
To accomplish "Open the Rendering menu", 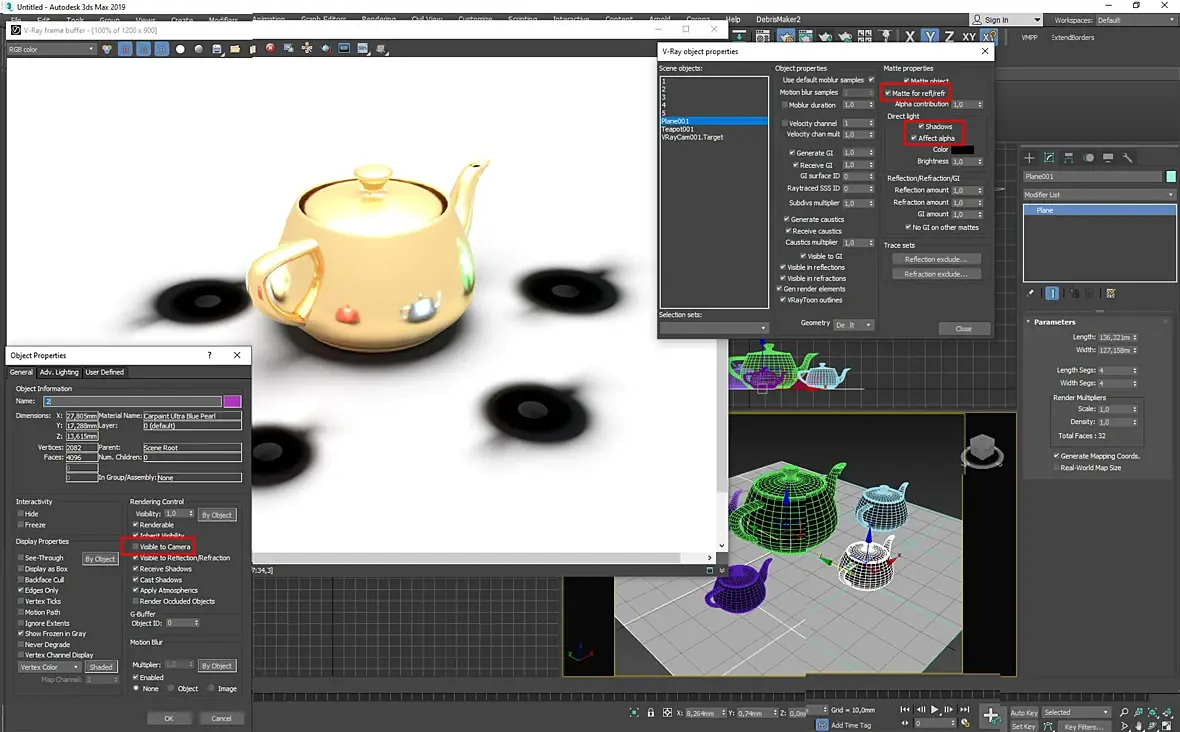I will point(378,19).
